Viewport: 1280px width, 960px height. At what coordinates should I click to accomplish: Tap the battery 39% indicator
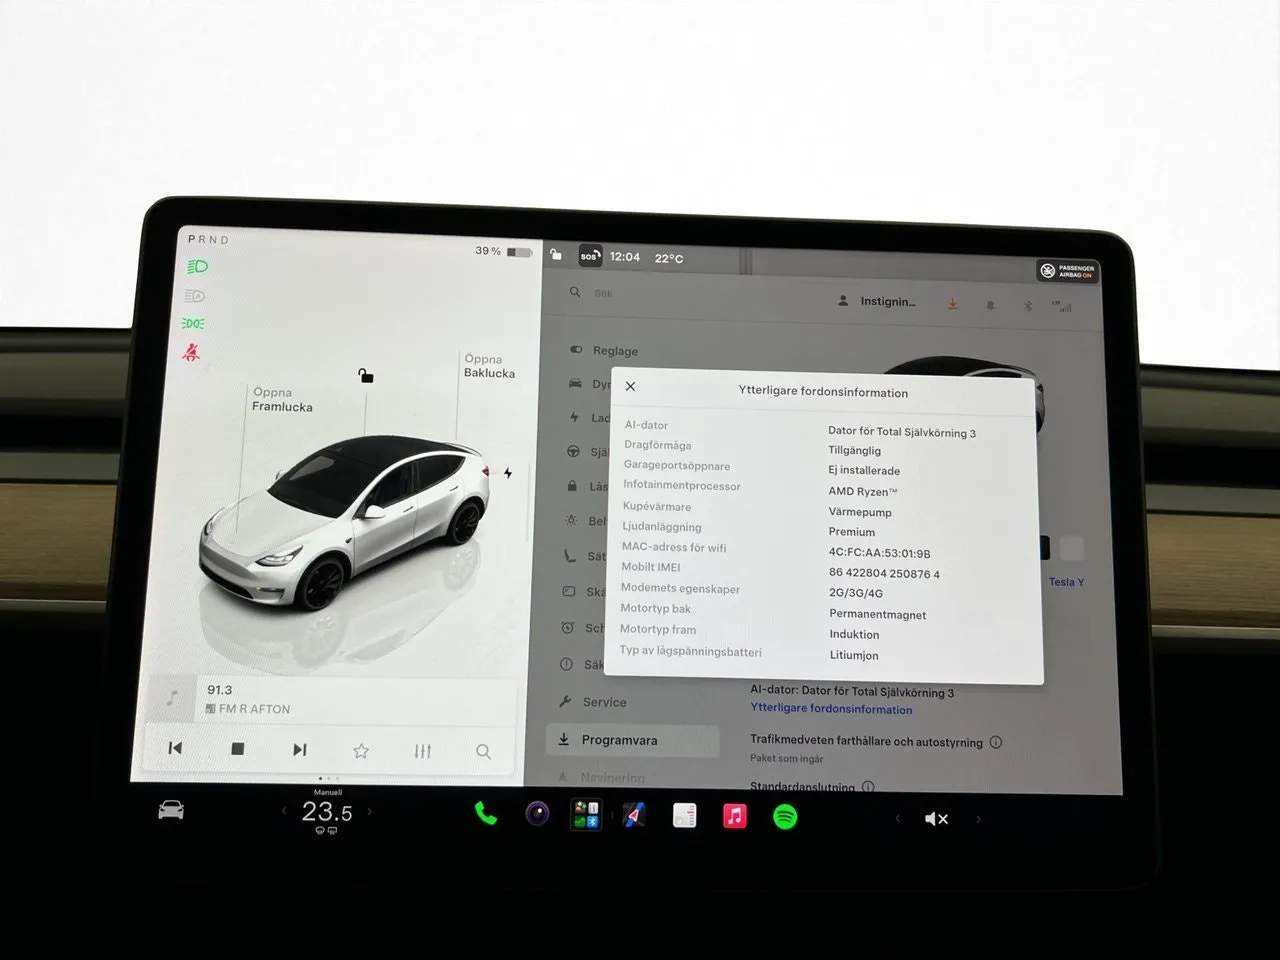(x=504, y=251)
